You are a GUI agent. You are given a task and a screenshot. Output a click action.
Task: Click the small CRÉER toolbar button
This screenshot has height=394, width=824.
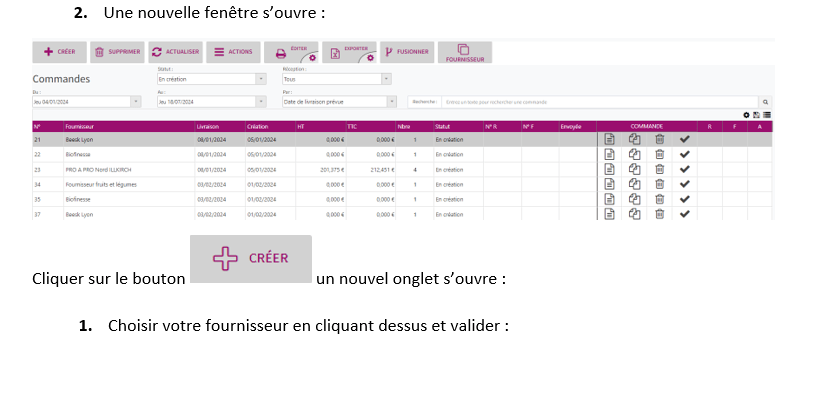click(x=59, y=52)
